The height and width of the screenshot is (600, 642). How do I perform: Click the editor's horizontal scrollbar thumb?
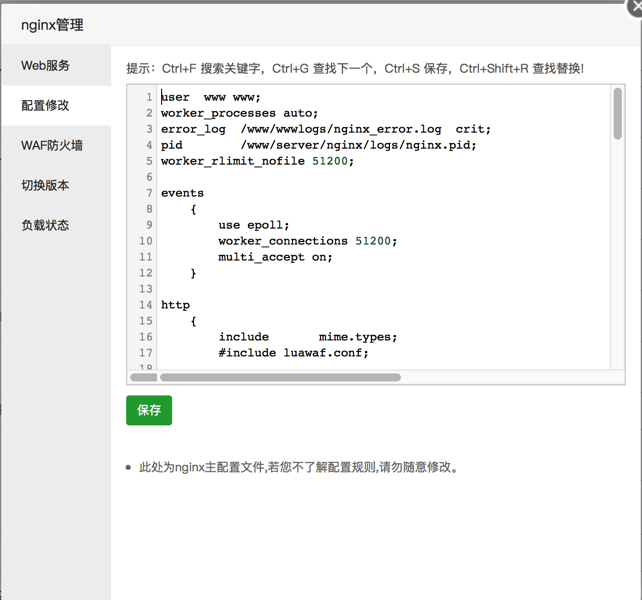280,377
